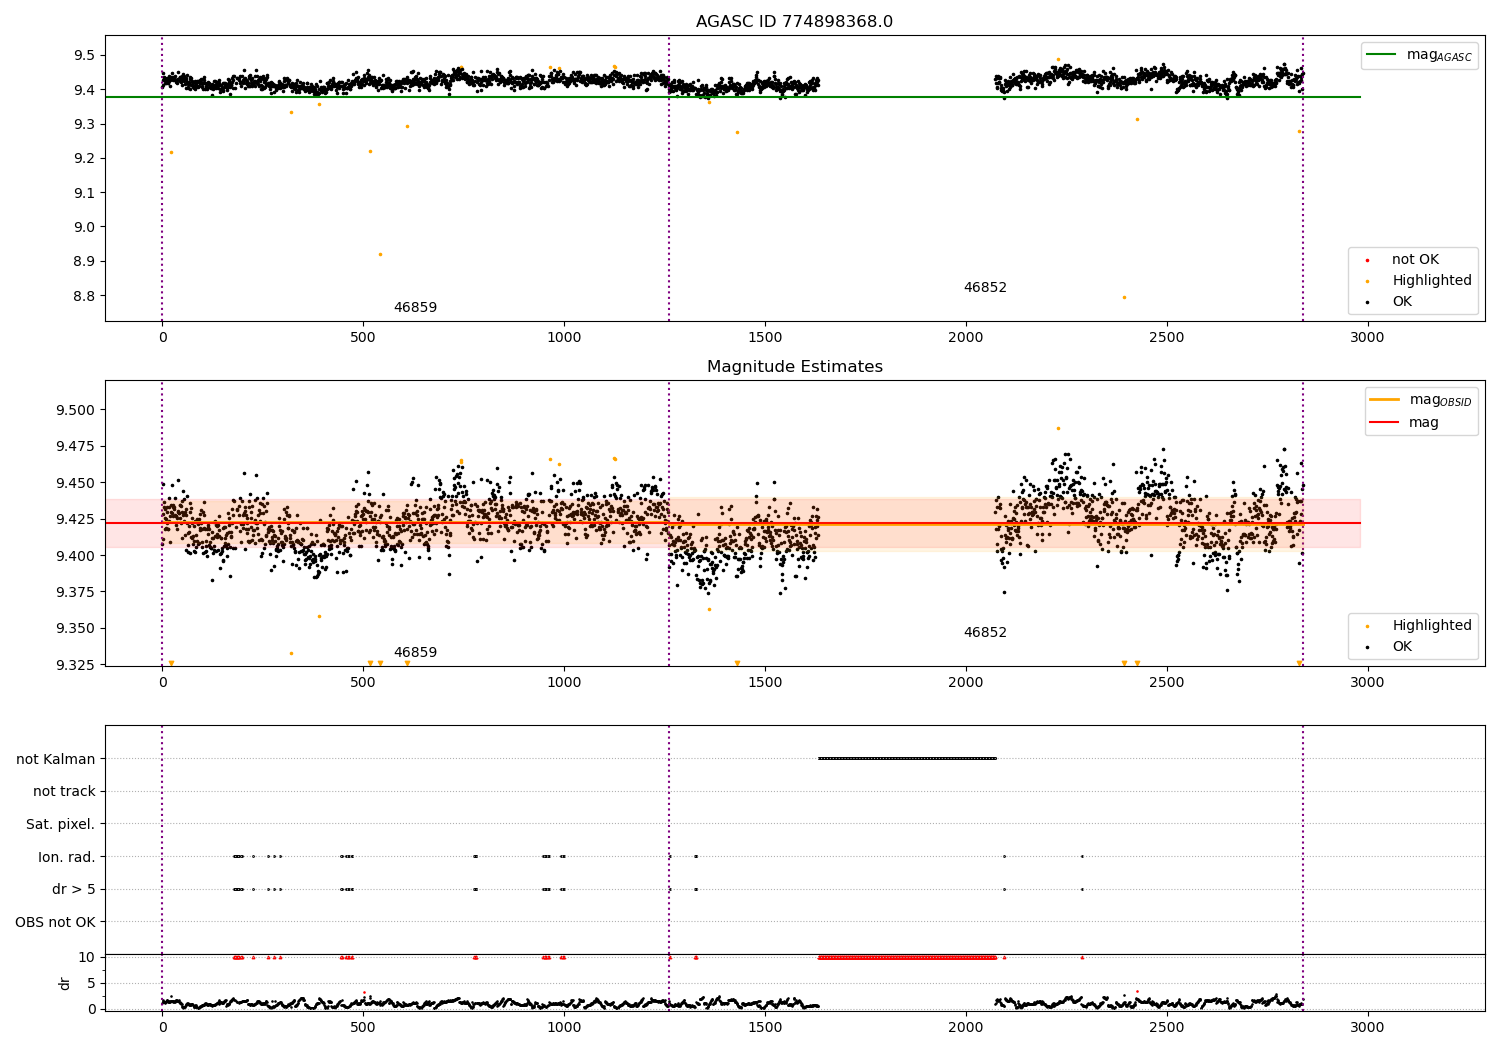Click "not OK" in the top plot legend
The image size is (1500, 1050).
tap(1414, 260)
